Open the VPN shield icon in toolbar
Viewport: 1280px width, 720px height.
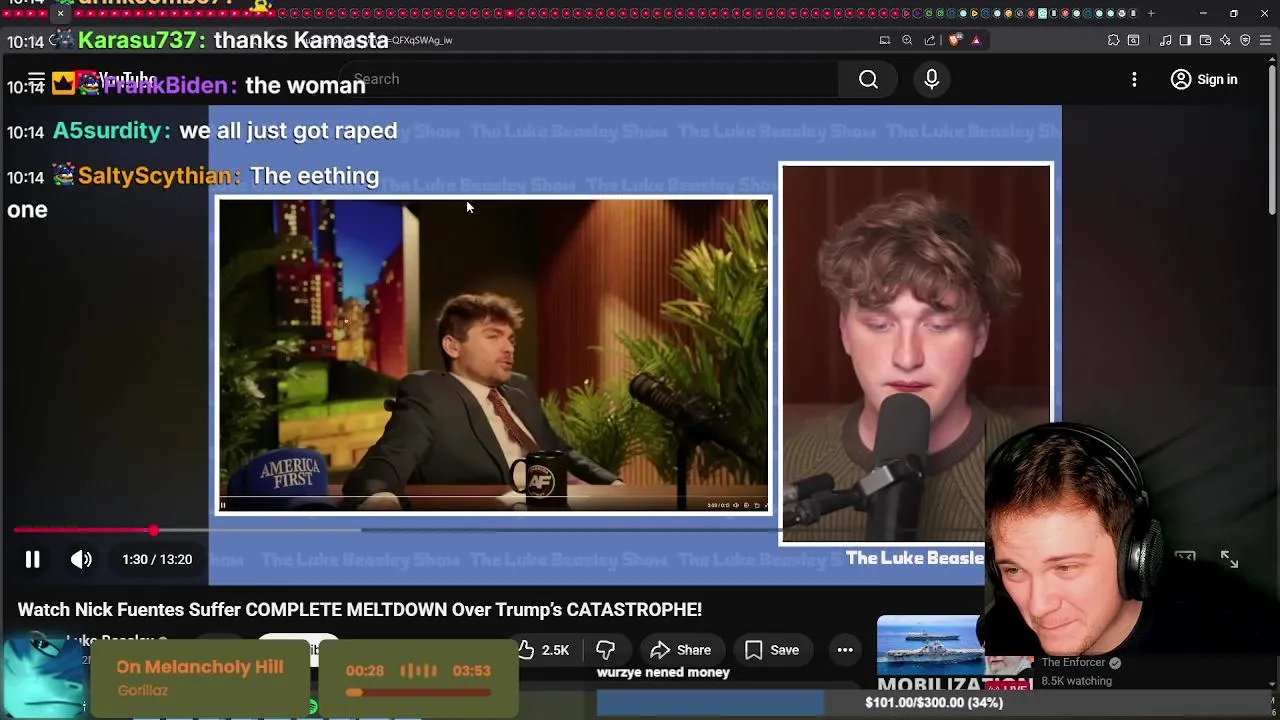[1245, 40]
